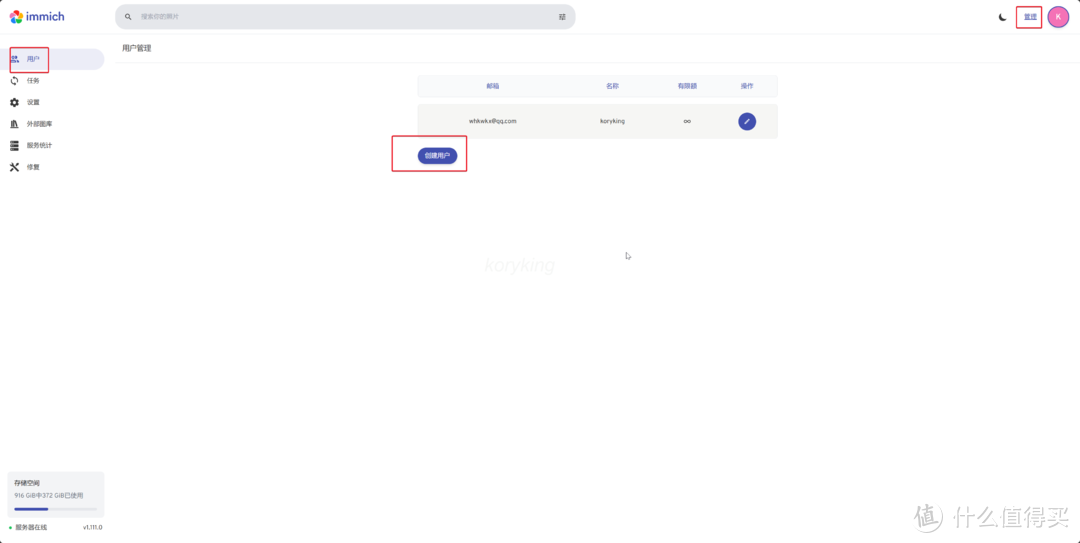
Task: Click the v1.111.0 version label
Action: 92,527
